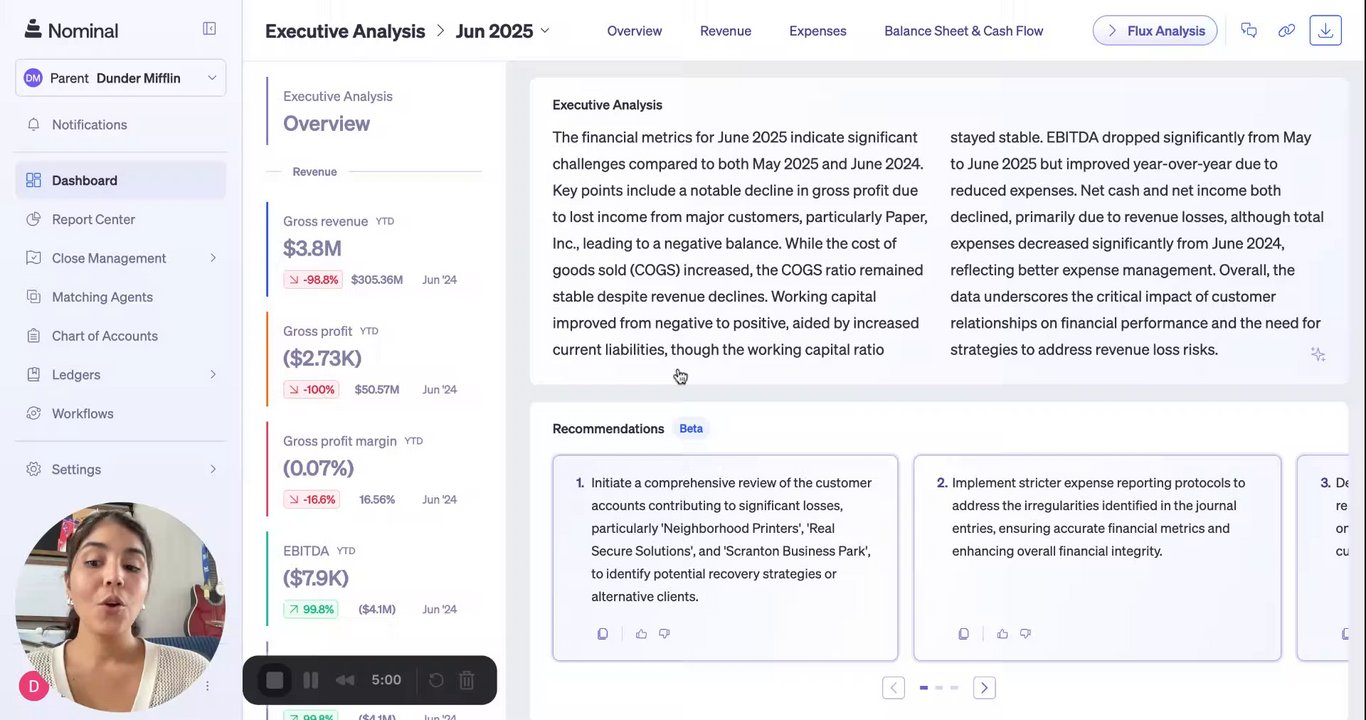Click the recording timer 5:00

tap(386, 680)
